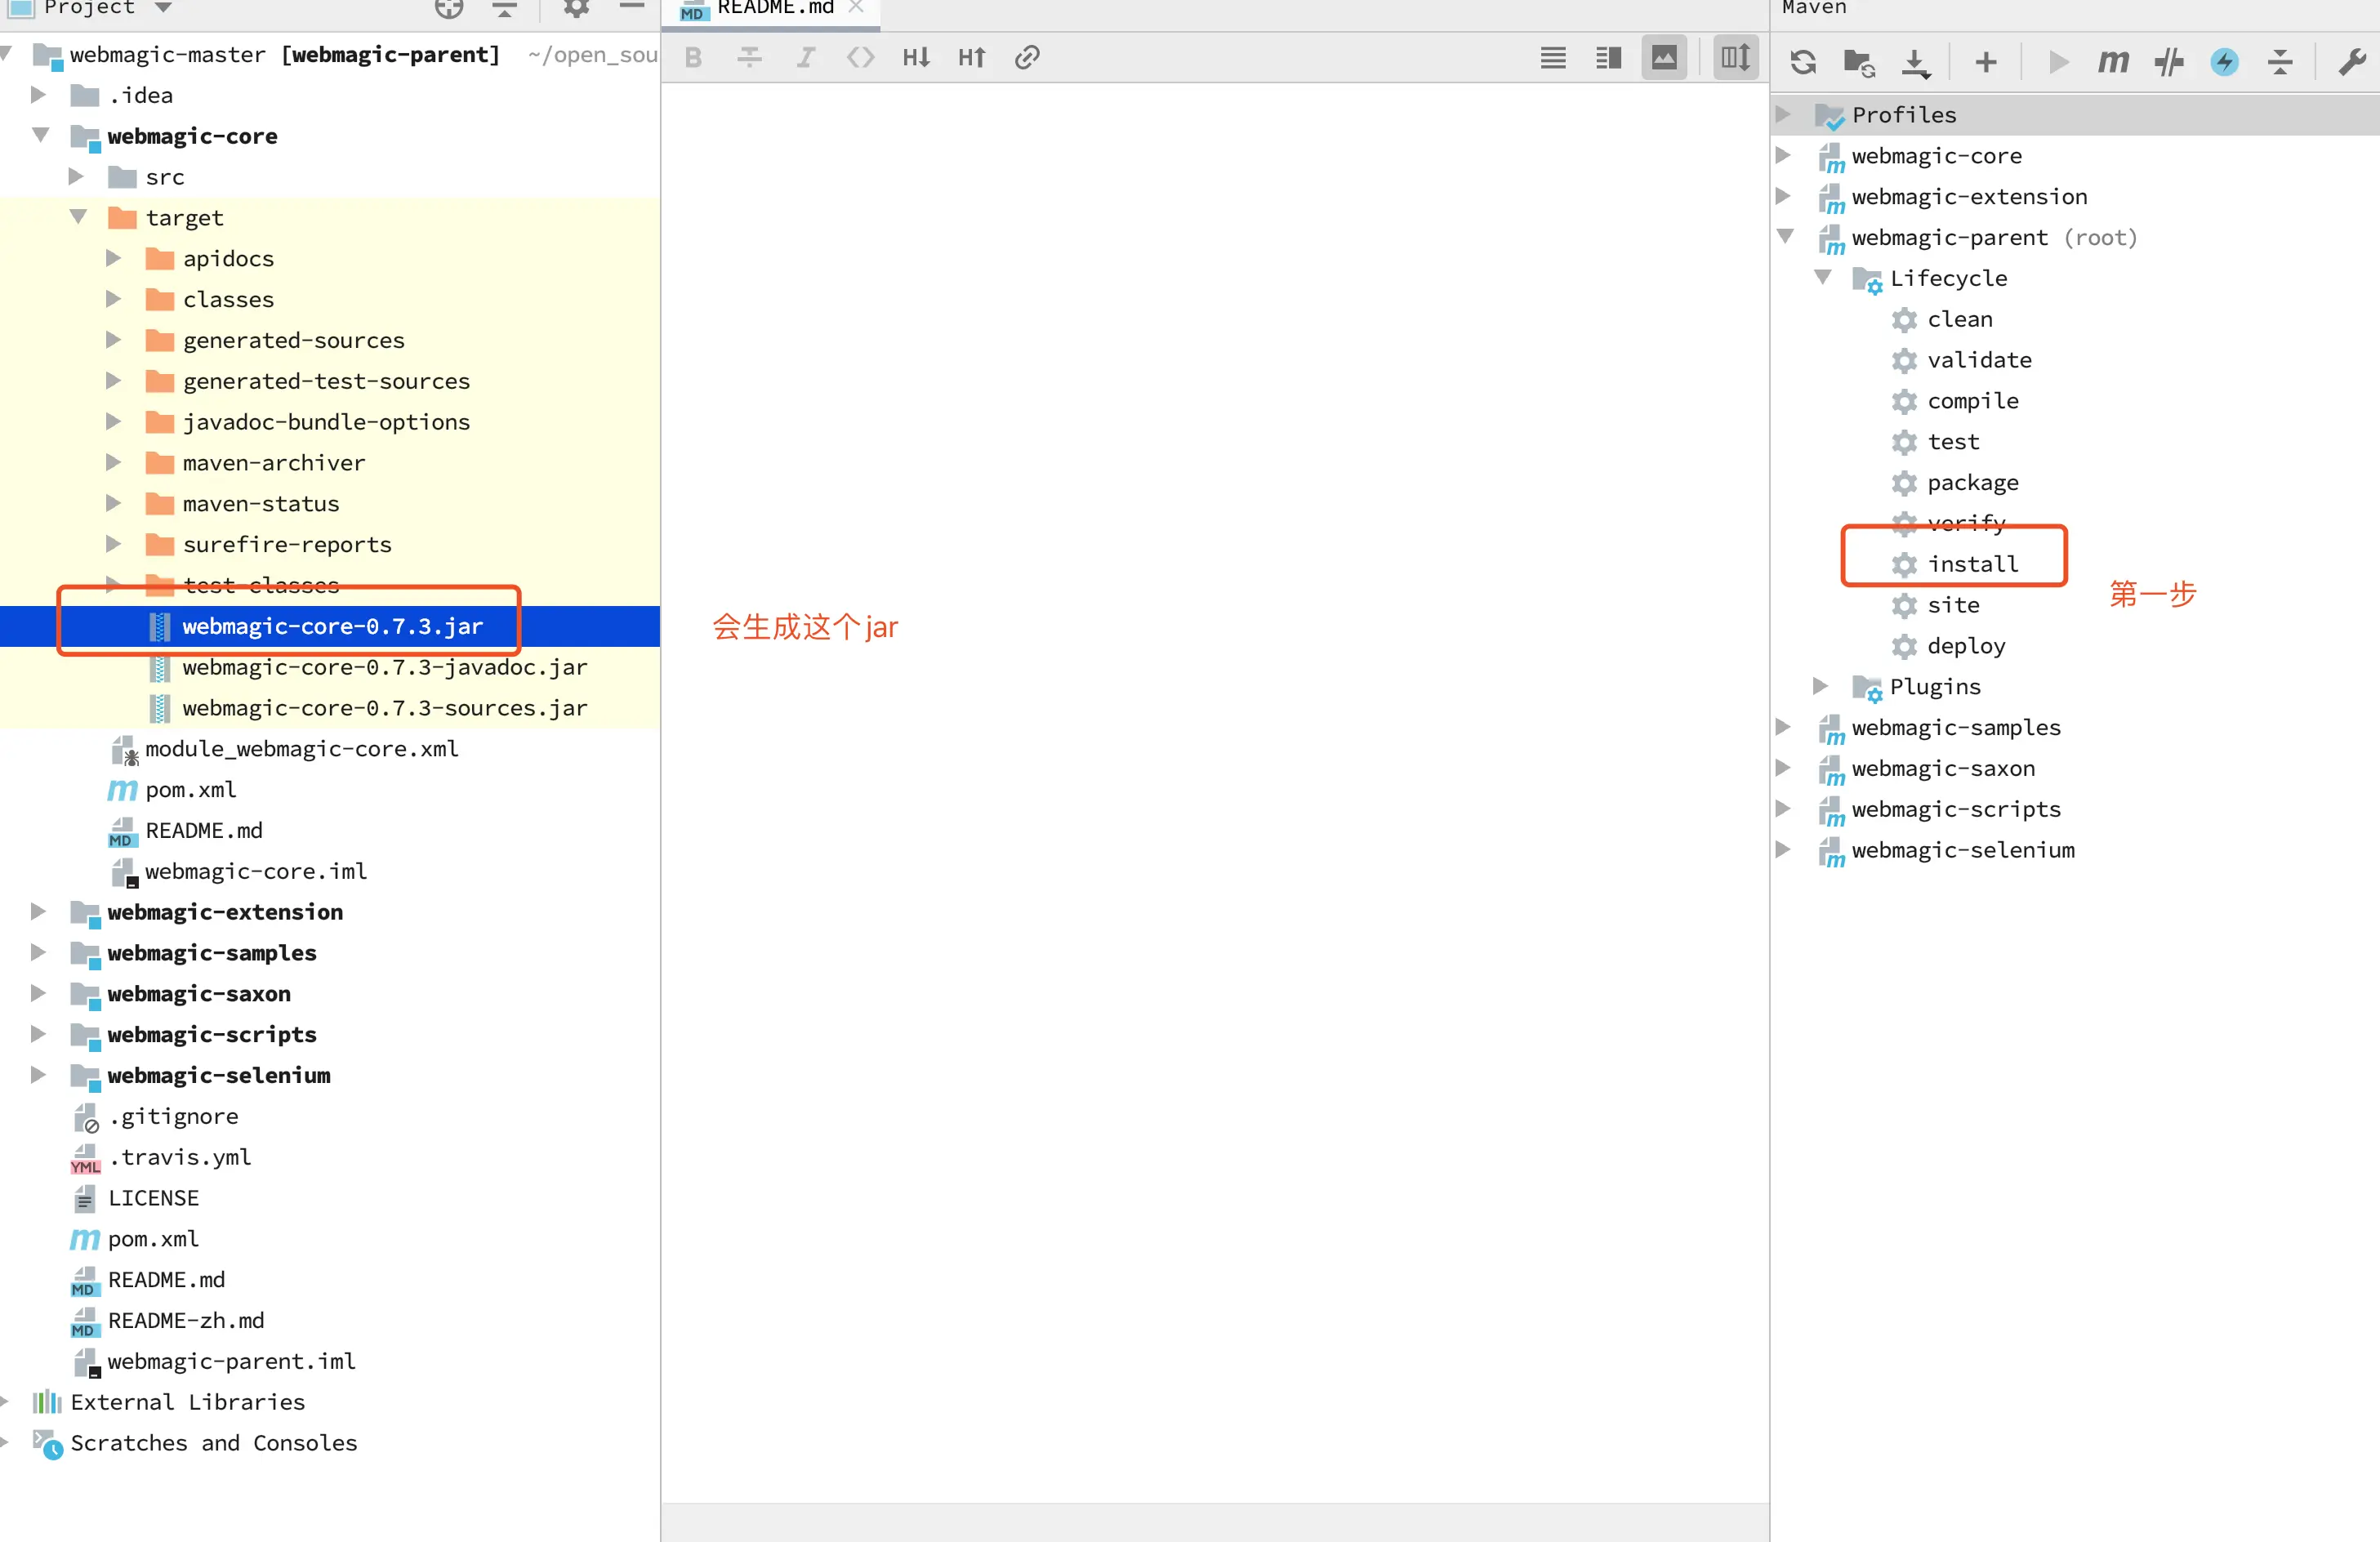The height and width of the screenshot is (1542, 2380).
Task: Expand the Plugins node in Maven
Action: (x=1821, y=686)
